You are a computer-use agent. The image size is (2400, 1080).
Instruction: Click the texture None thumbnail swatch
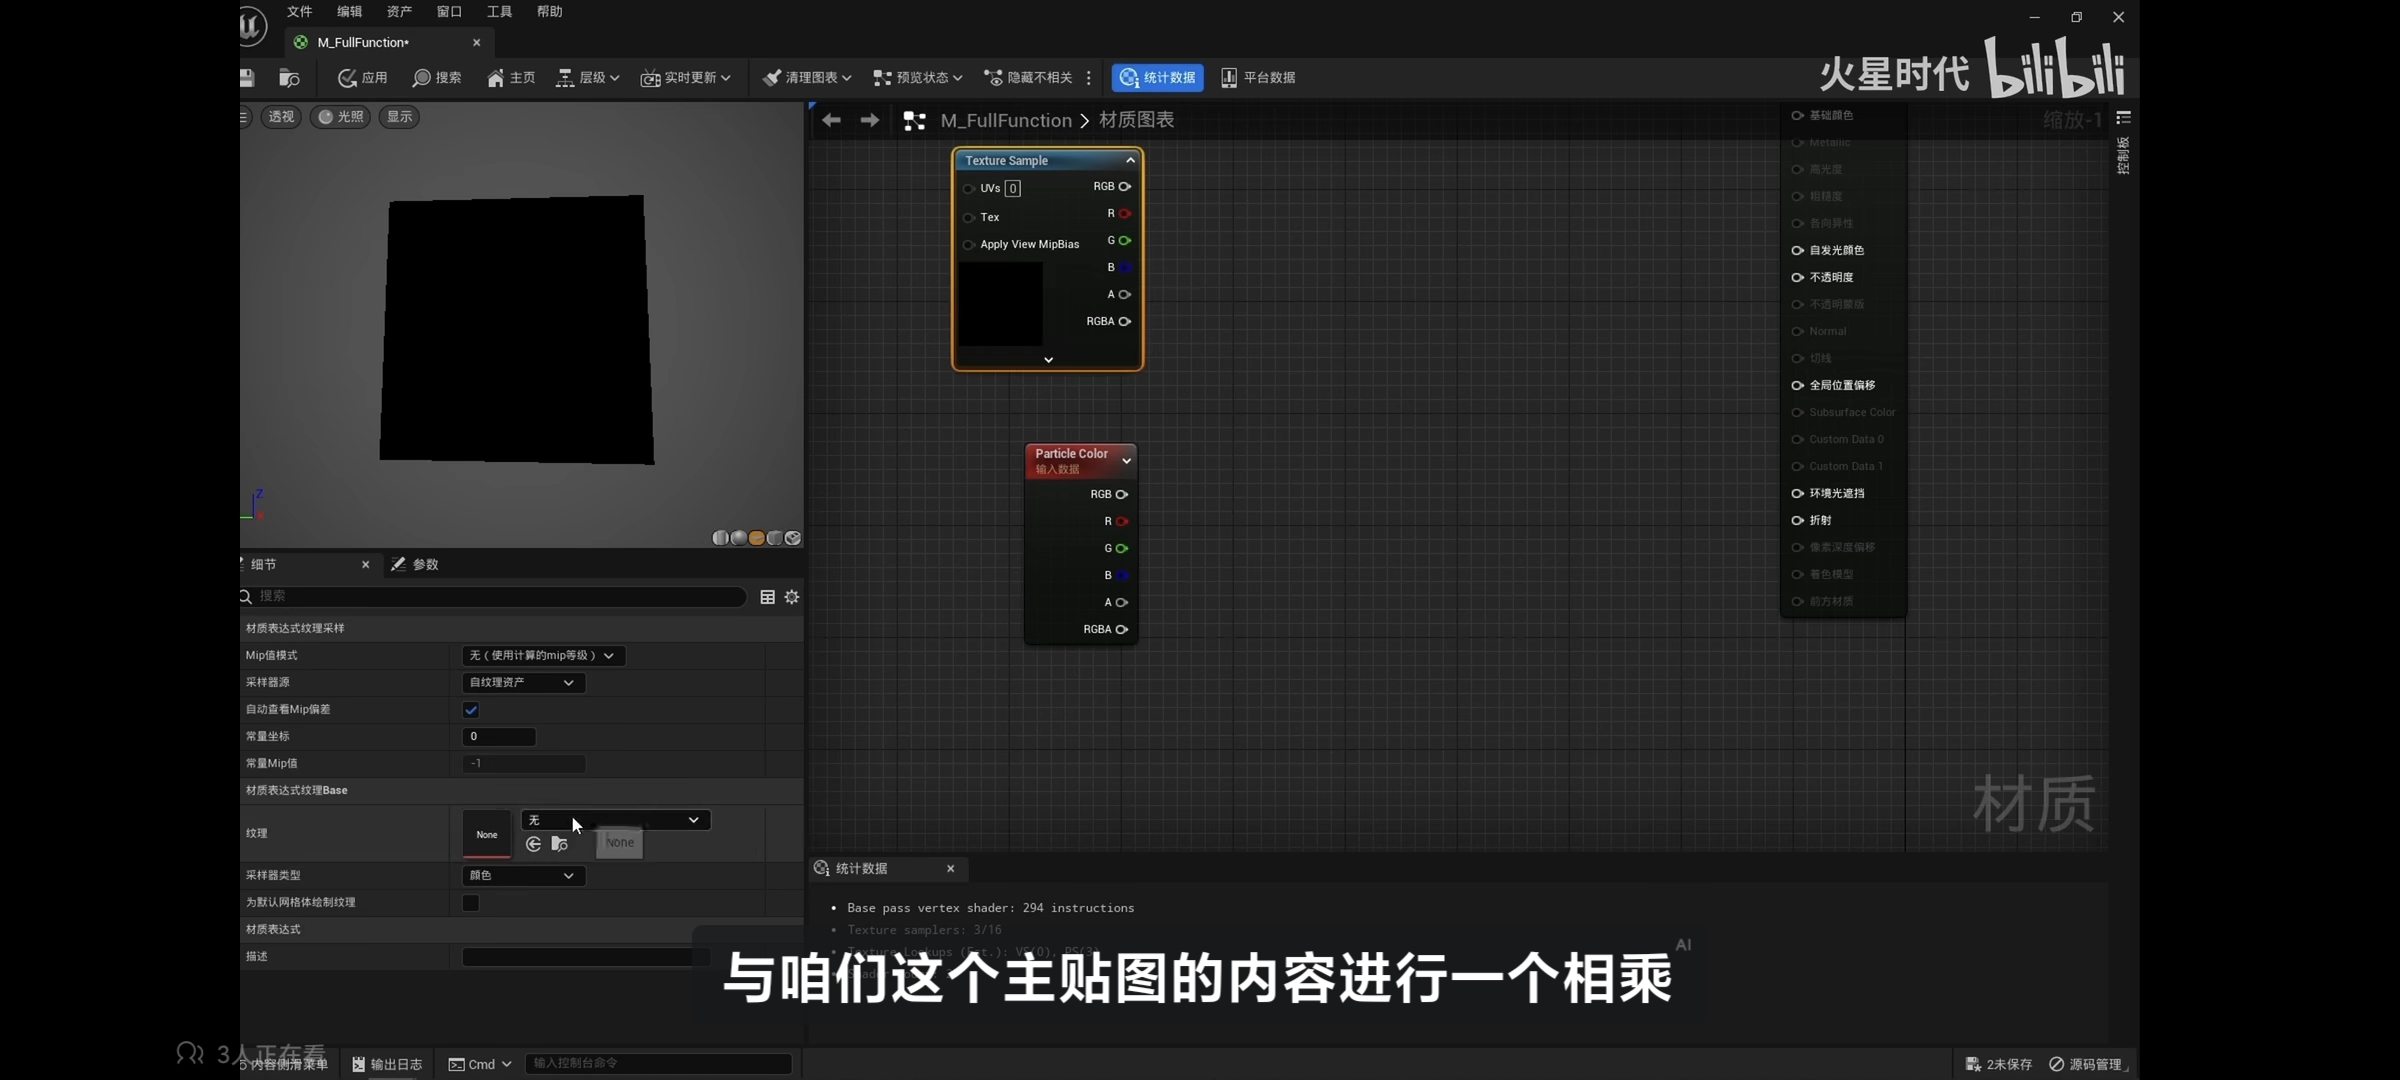[486, 834]
